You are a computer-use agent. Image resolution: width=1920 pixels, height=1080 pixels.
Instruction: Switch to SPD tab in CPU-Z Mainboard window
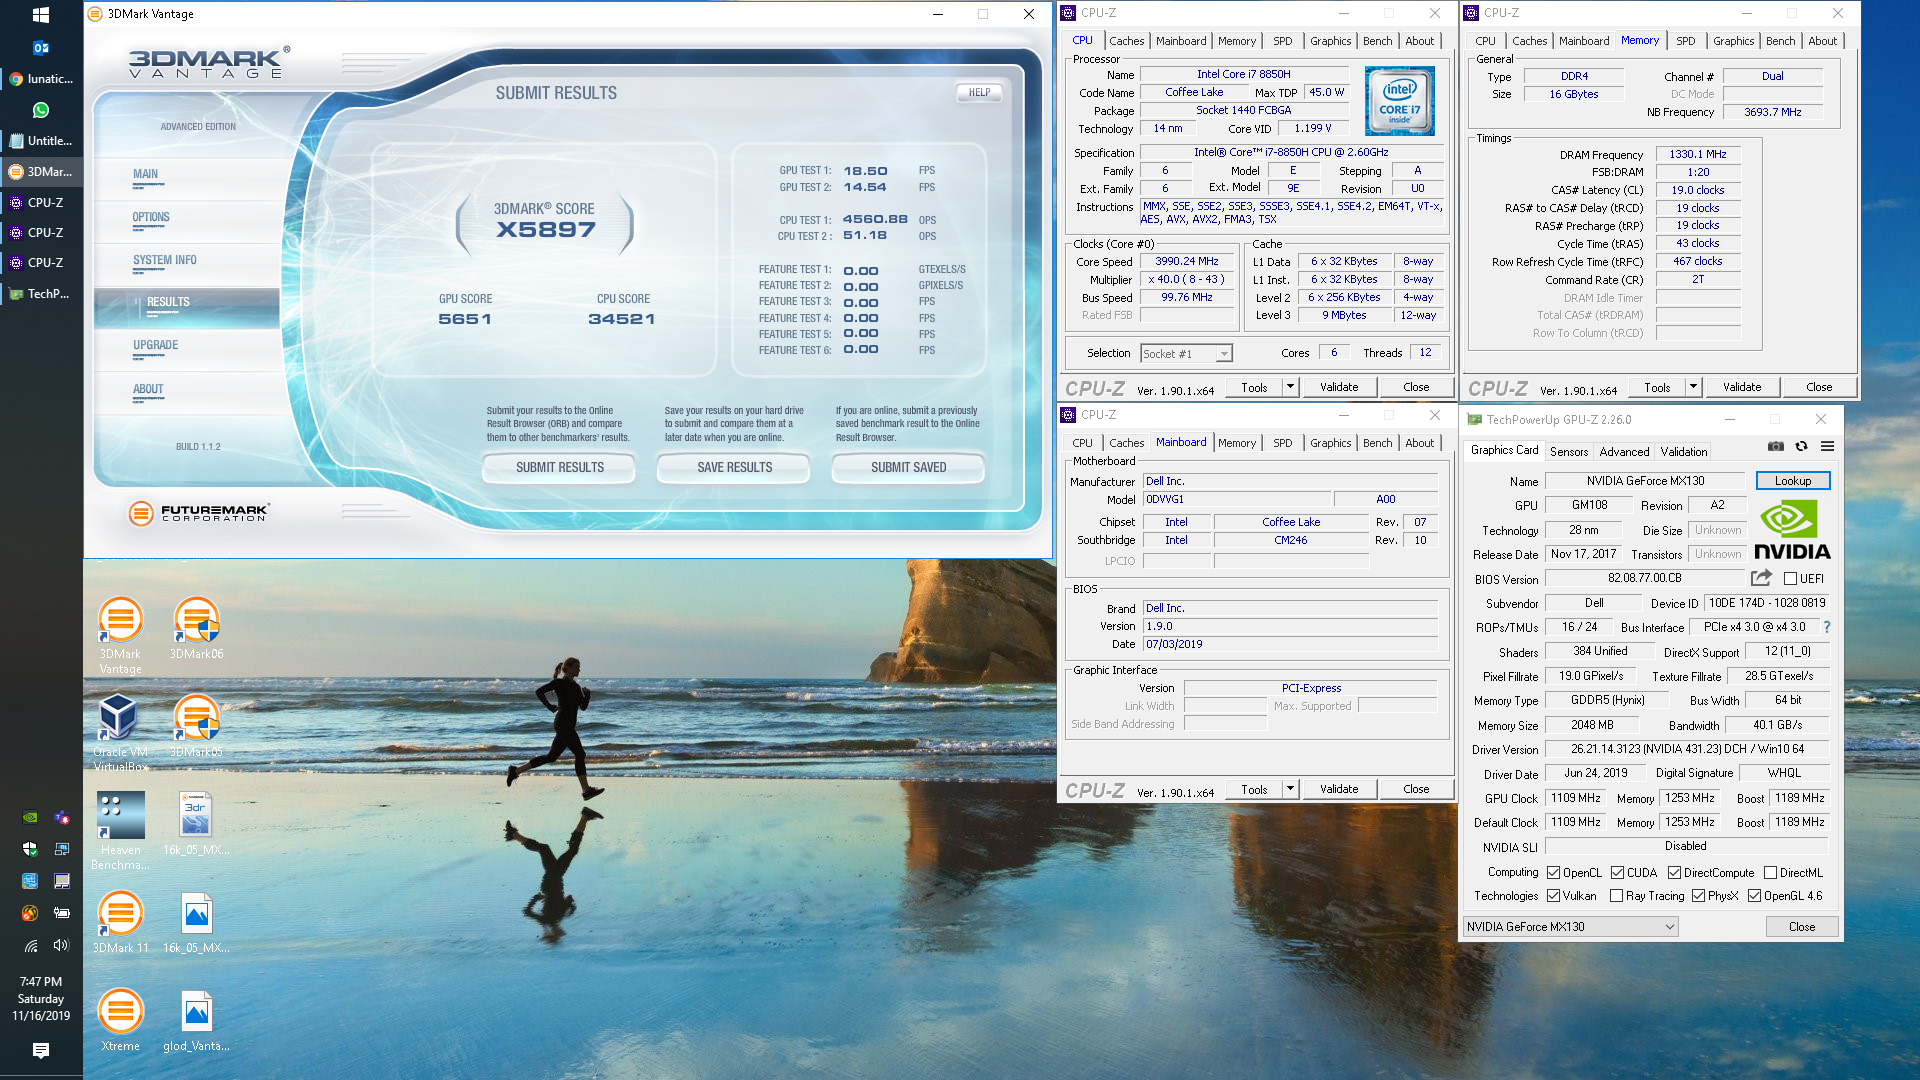[x=1282, y=443]
